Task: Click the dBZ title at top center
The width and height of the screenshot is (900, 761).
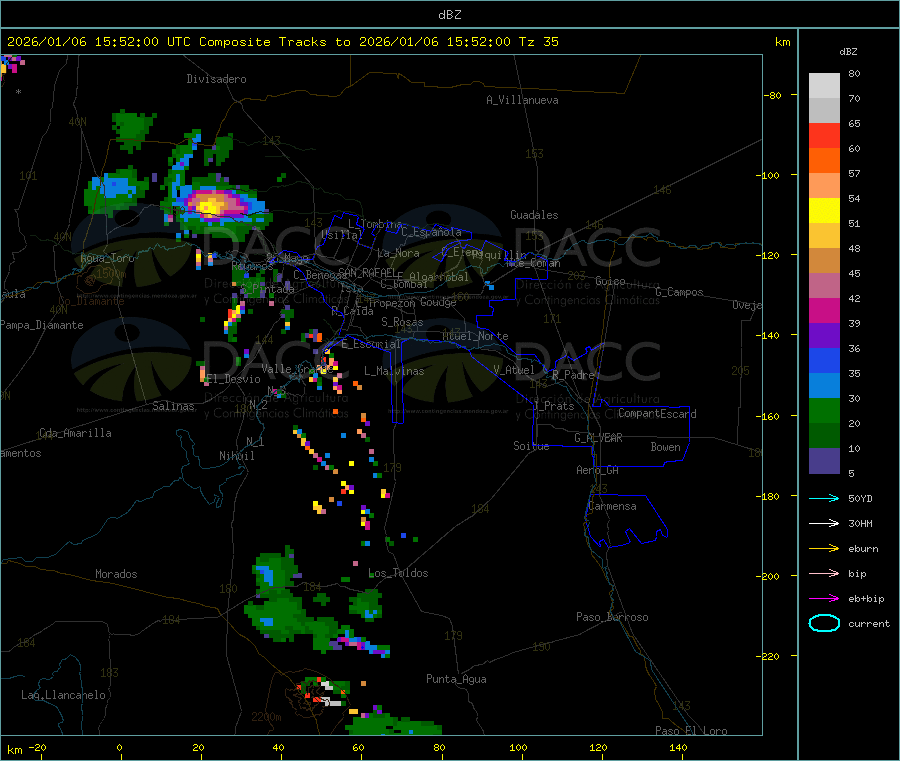Action: coord(449,15)
